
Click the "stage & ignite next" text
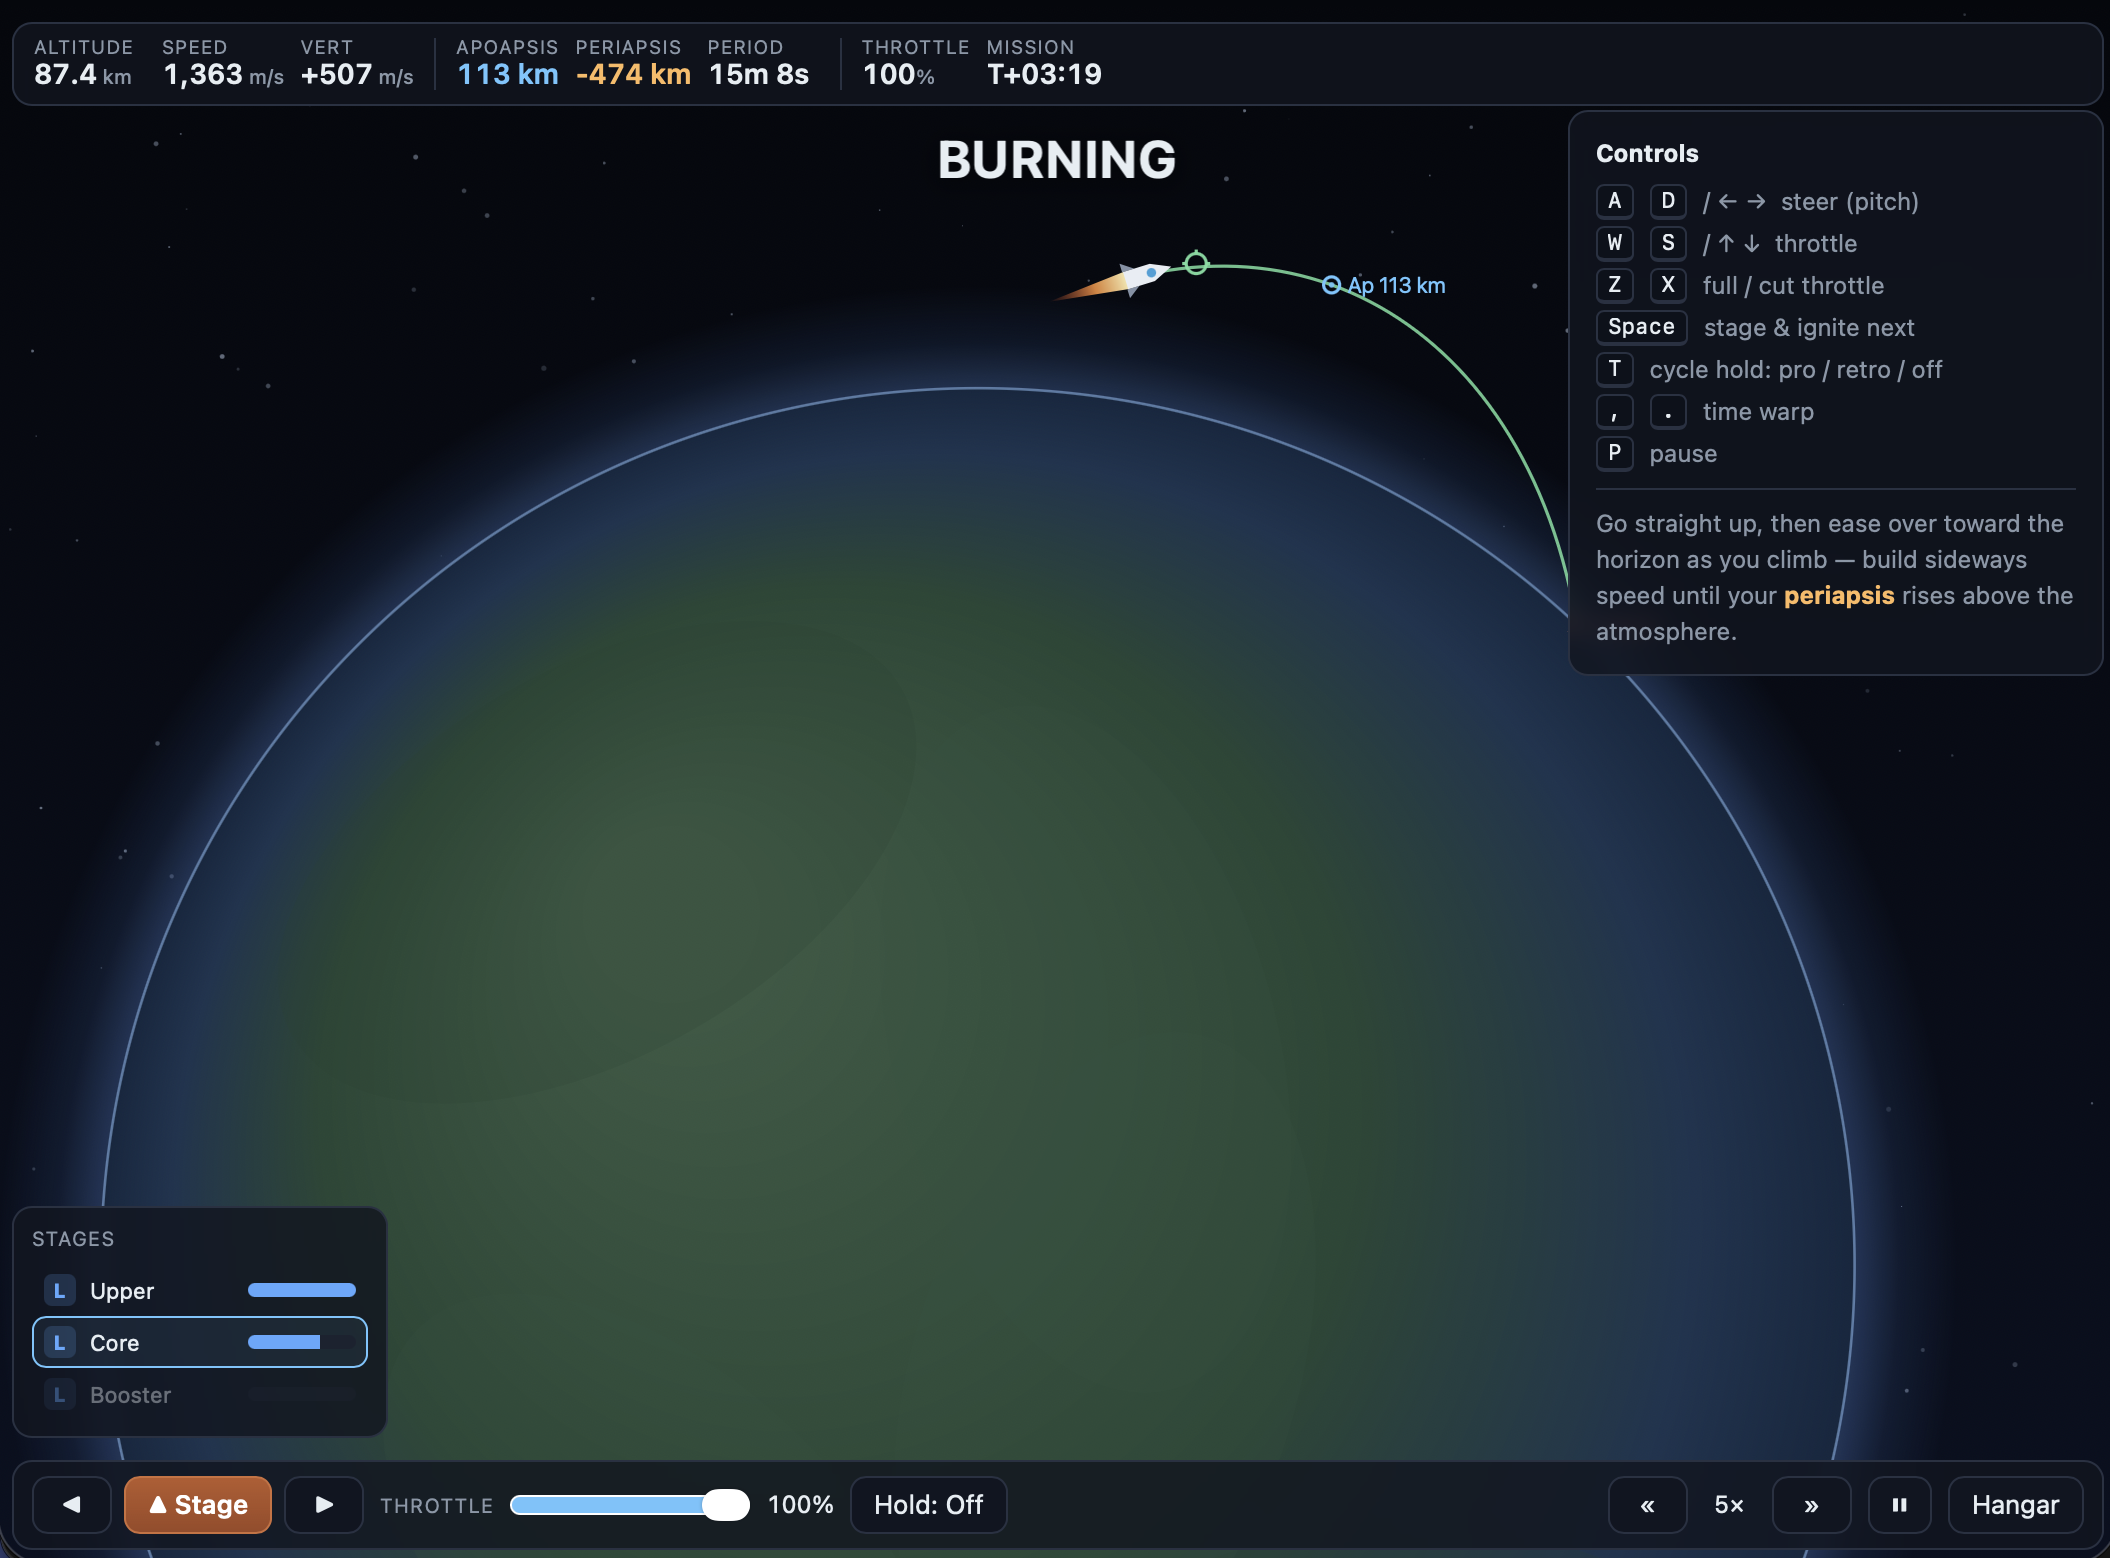1809,327
